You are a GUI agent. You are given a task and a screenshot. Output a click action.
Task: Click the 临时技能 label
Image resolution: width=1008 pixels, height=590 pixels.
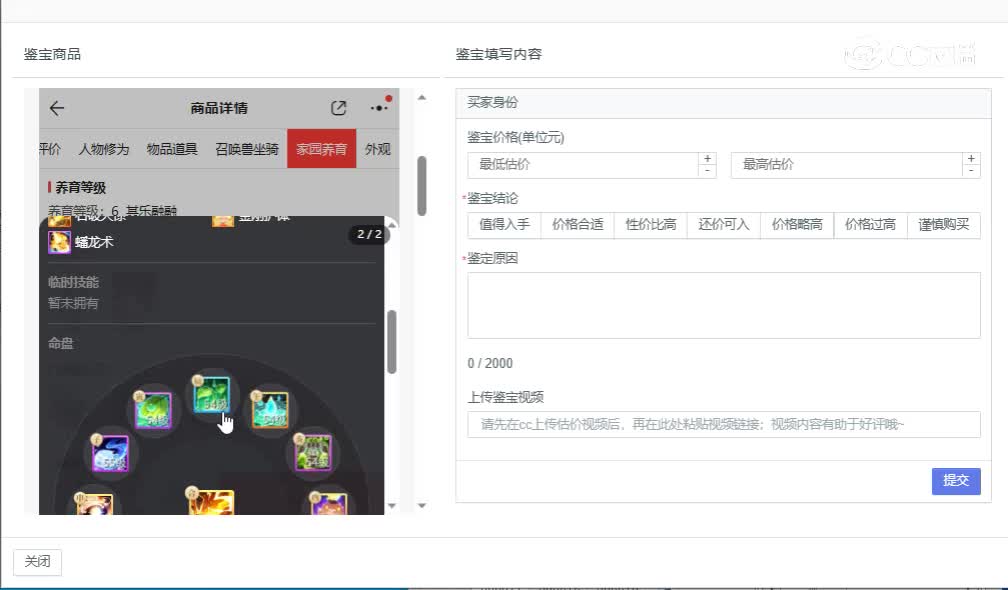click(x=73, y=282)
